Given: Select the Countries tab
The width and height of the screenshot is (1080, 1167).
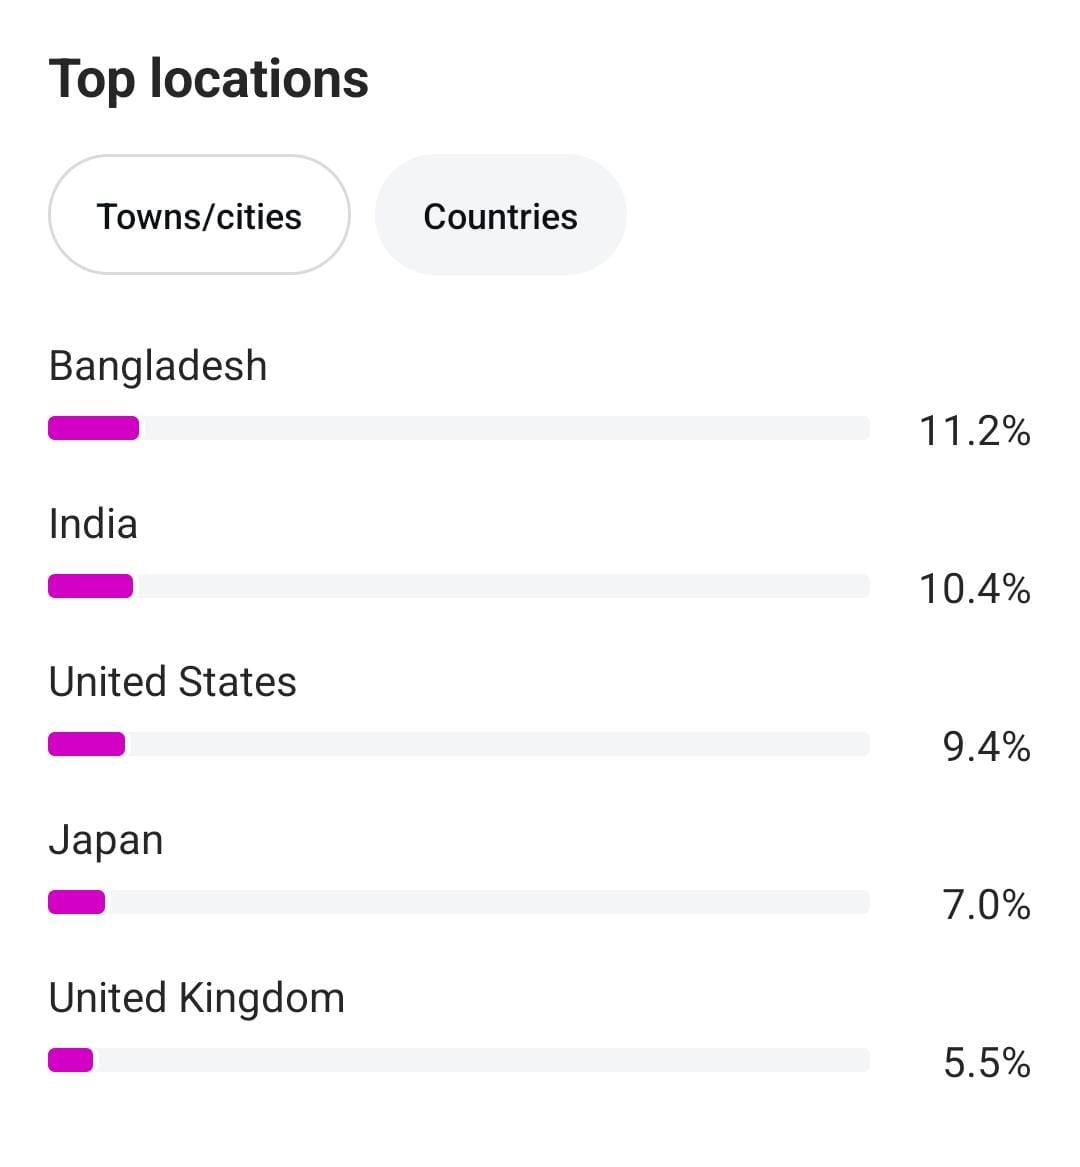Looking at the screenshot, I should 500,216.
